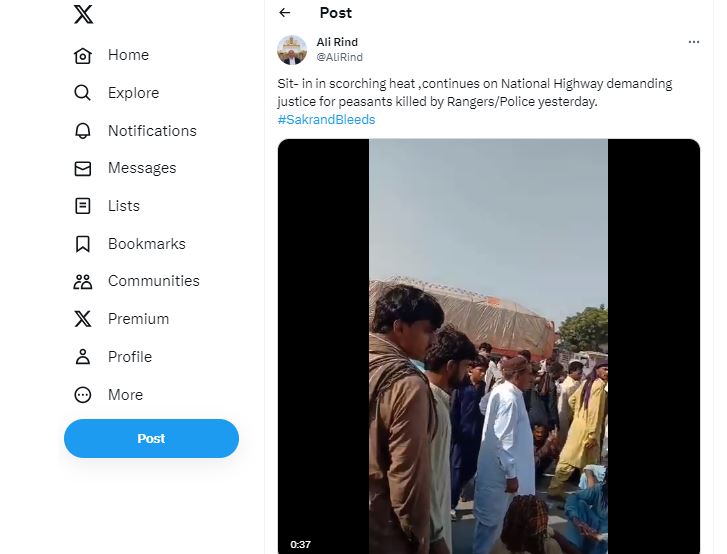Open the @AliRind handle link
The height and width of the screenshot is (554, 727).
(339, 57)
